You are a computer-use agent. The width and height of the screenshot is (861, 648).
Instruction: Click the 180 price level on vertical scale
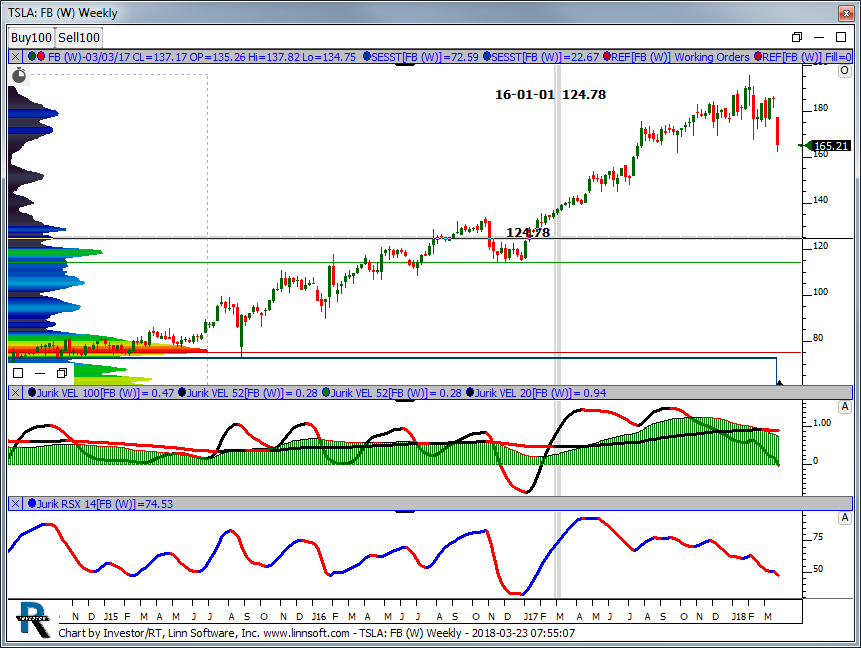[x=820, y=108]
